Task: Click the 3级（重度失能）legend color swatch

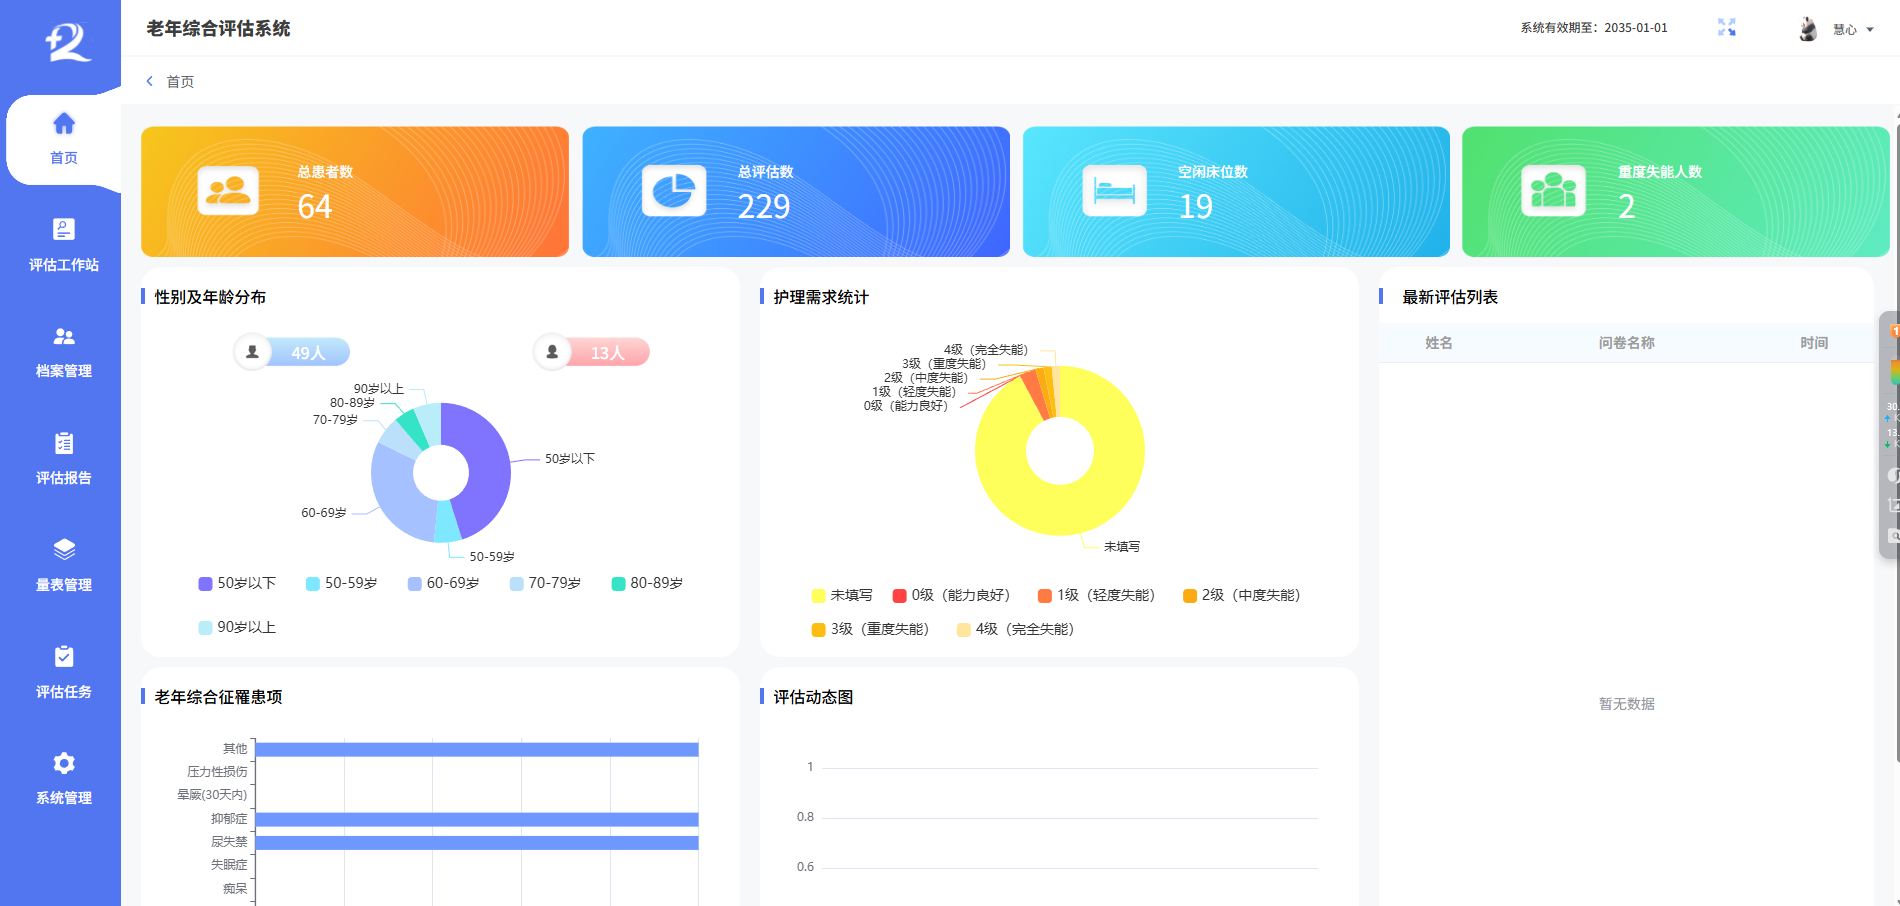Action: click(819, 630)
